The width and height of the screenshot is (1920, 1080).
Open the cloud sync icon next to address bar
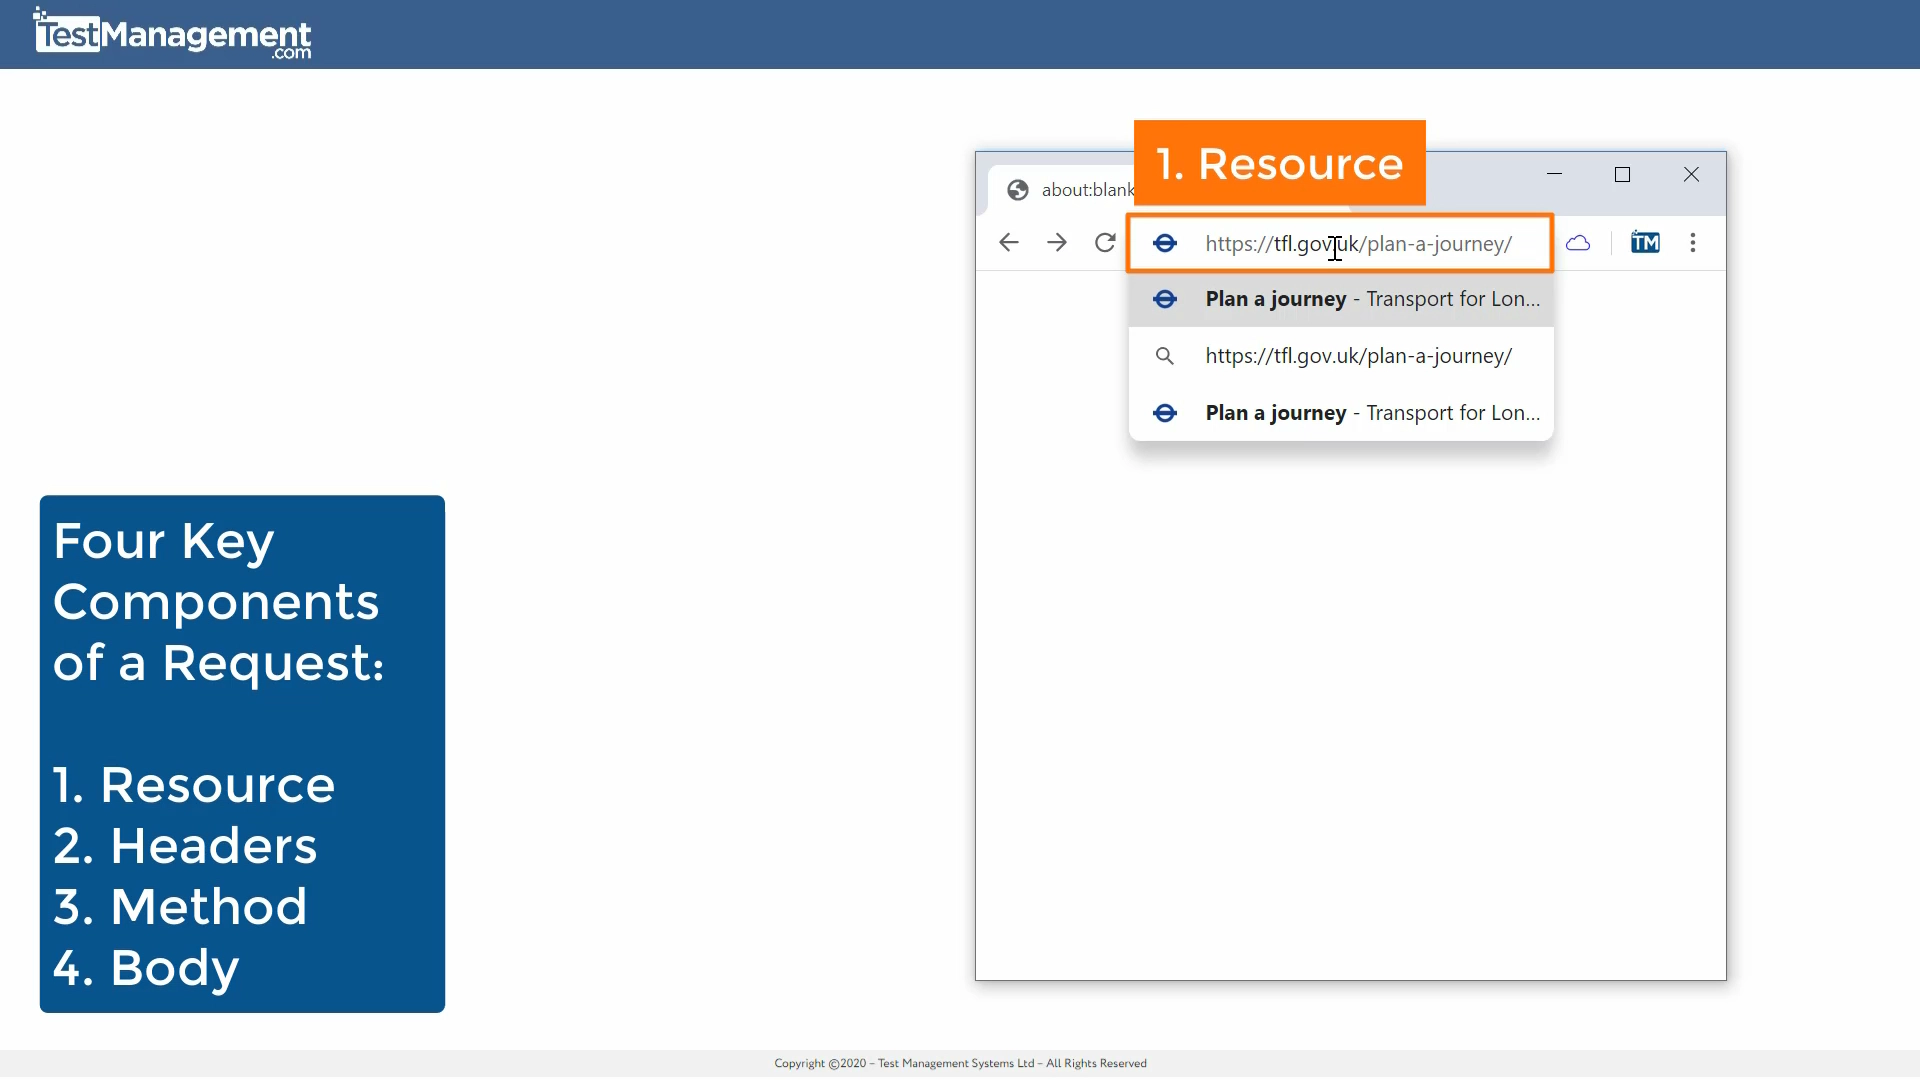pyautogui.click(x=1578, y=242)
